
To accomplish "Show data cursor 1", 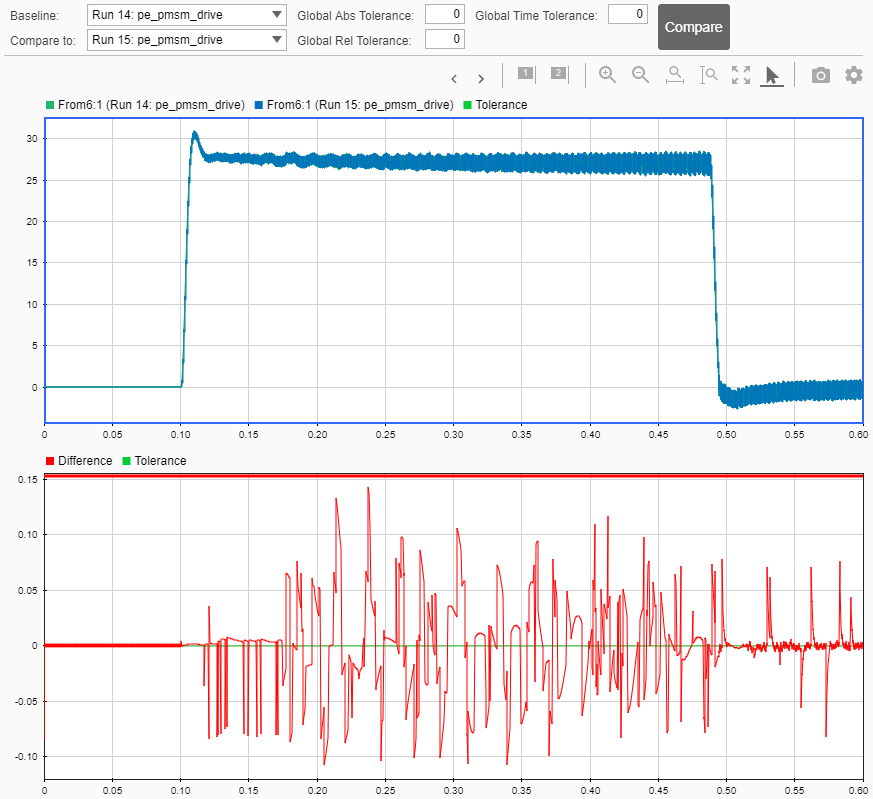I will click(x=526, y=74).
